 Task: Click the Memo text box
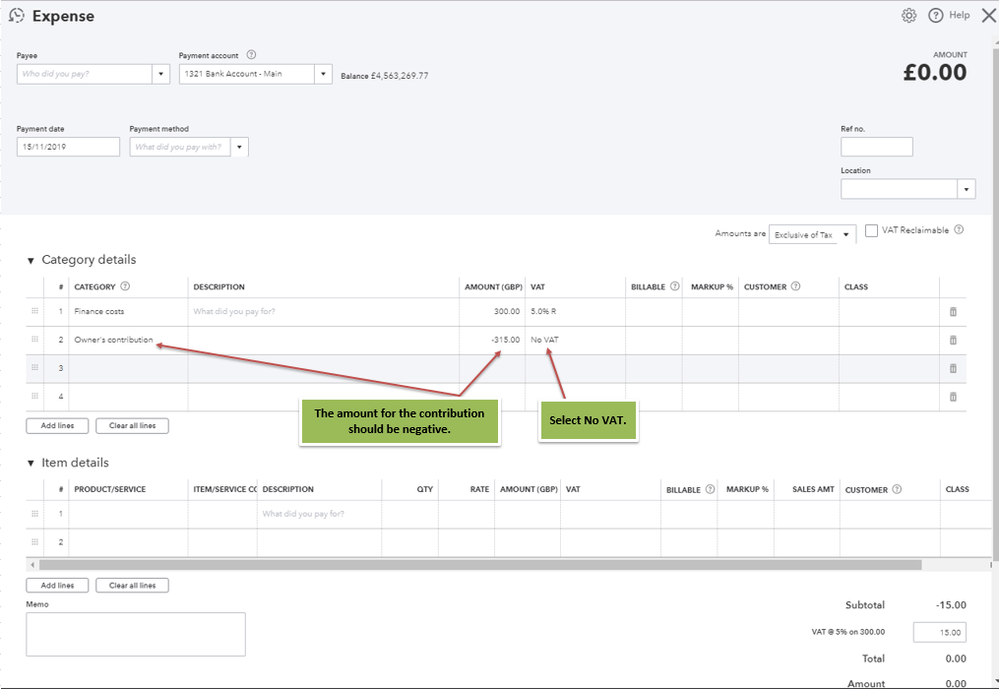click(135, 634)
